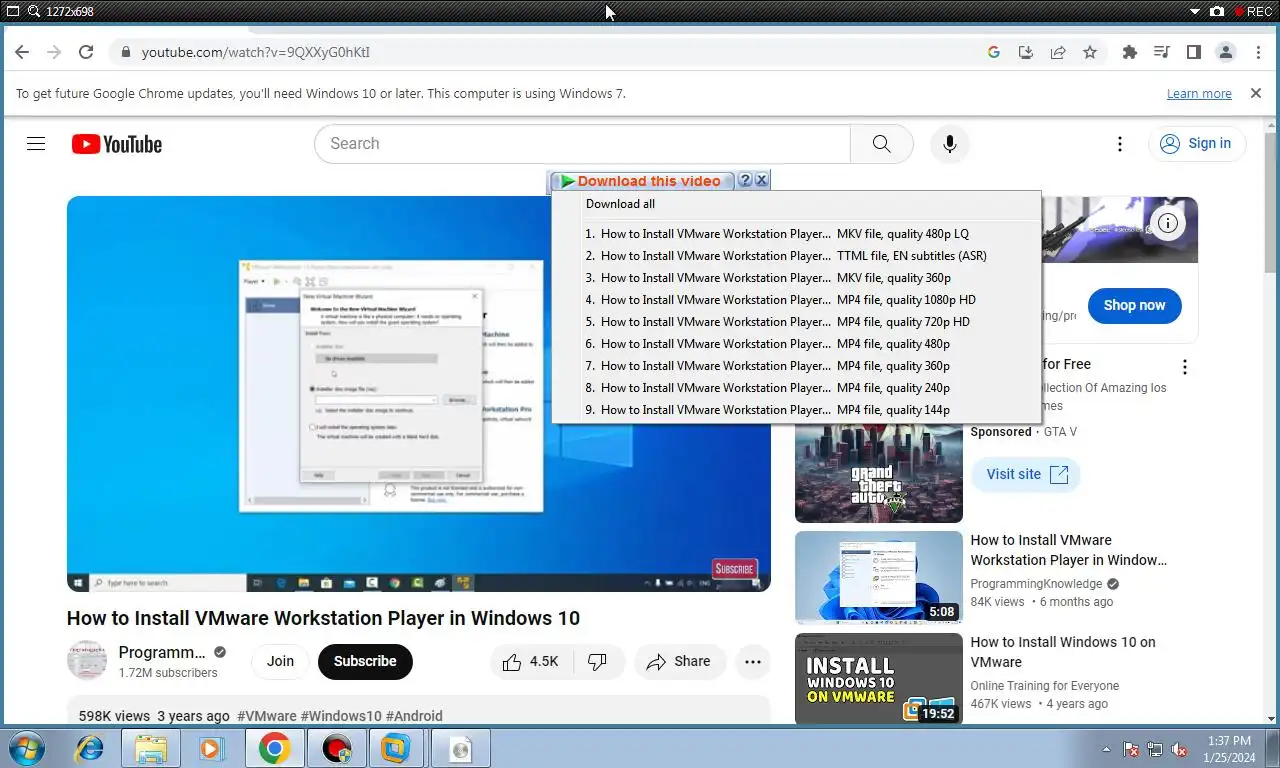Share the video

[679, 661]
